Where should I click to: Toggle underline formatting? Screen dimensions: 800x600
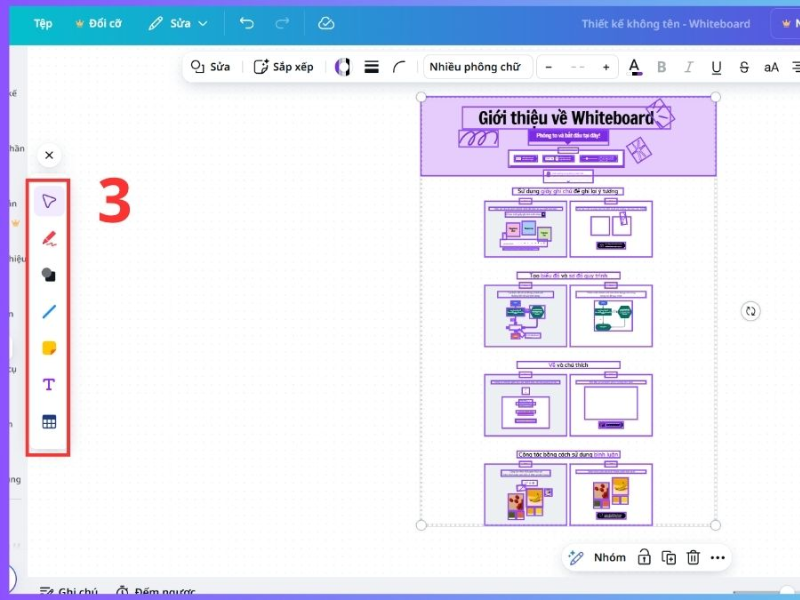pyautogui.click(x=715, y=66)
